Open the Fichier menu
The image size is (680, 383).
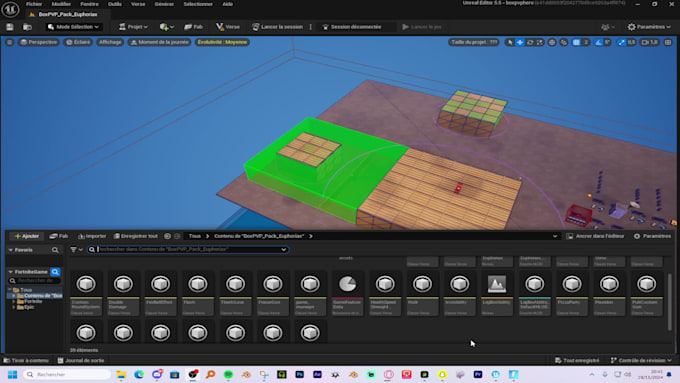coord(34,4)
